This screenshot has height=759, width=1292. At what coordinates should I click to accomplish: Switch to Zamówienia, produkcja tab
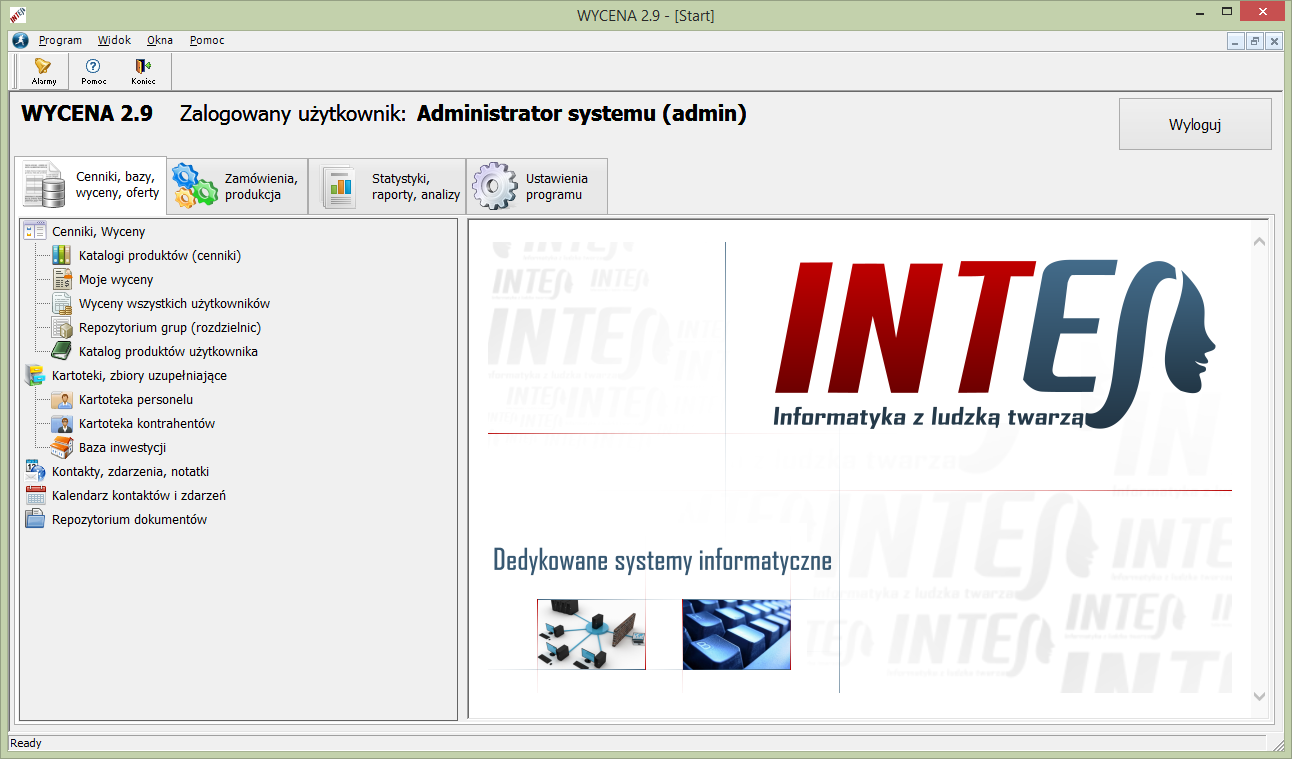pos(237,187)
